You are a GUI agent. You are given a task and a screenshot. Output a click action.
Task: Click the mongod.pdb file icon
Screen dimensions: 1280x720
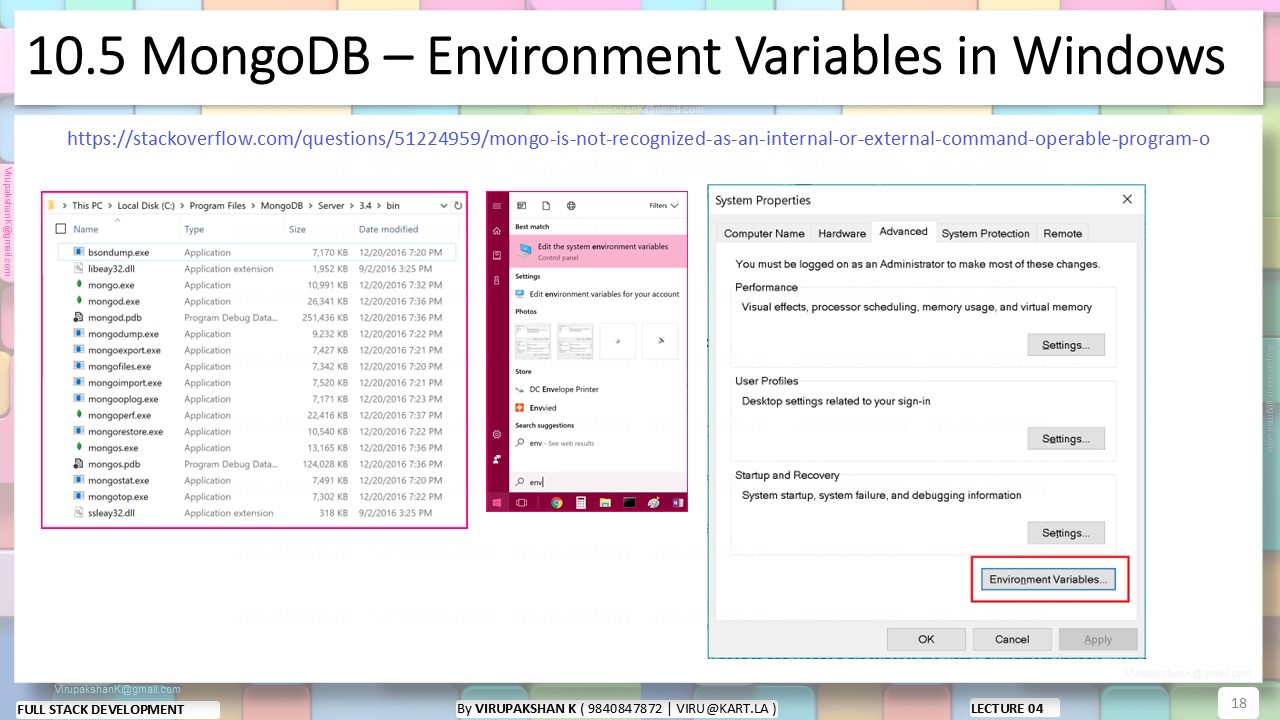(78, 317)
